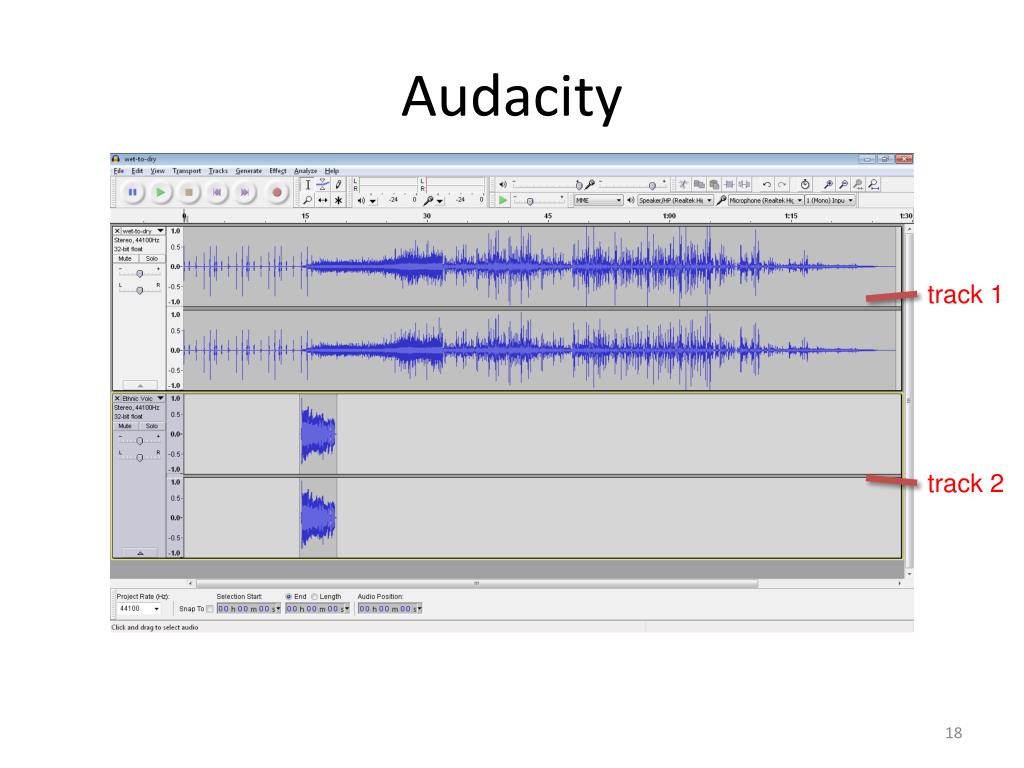The height and width of the screenshot is (768, 1024).
Task: Skip to End of the project
Action: click(x=245, y=193)
